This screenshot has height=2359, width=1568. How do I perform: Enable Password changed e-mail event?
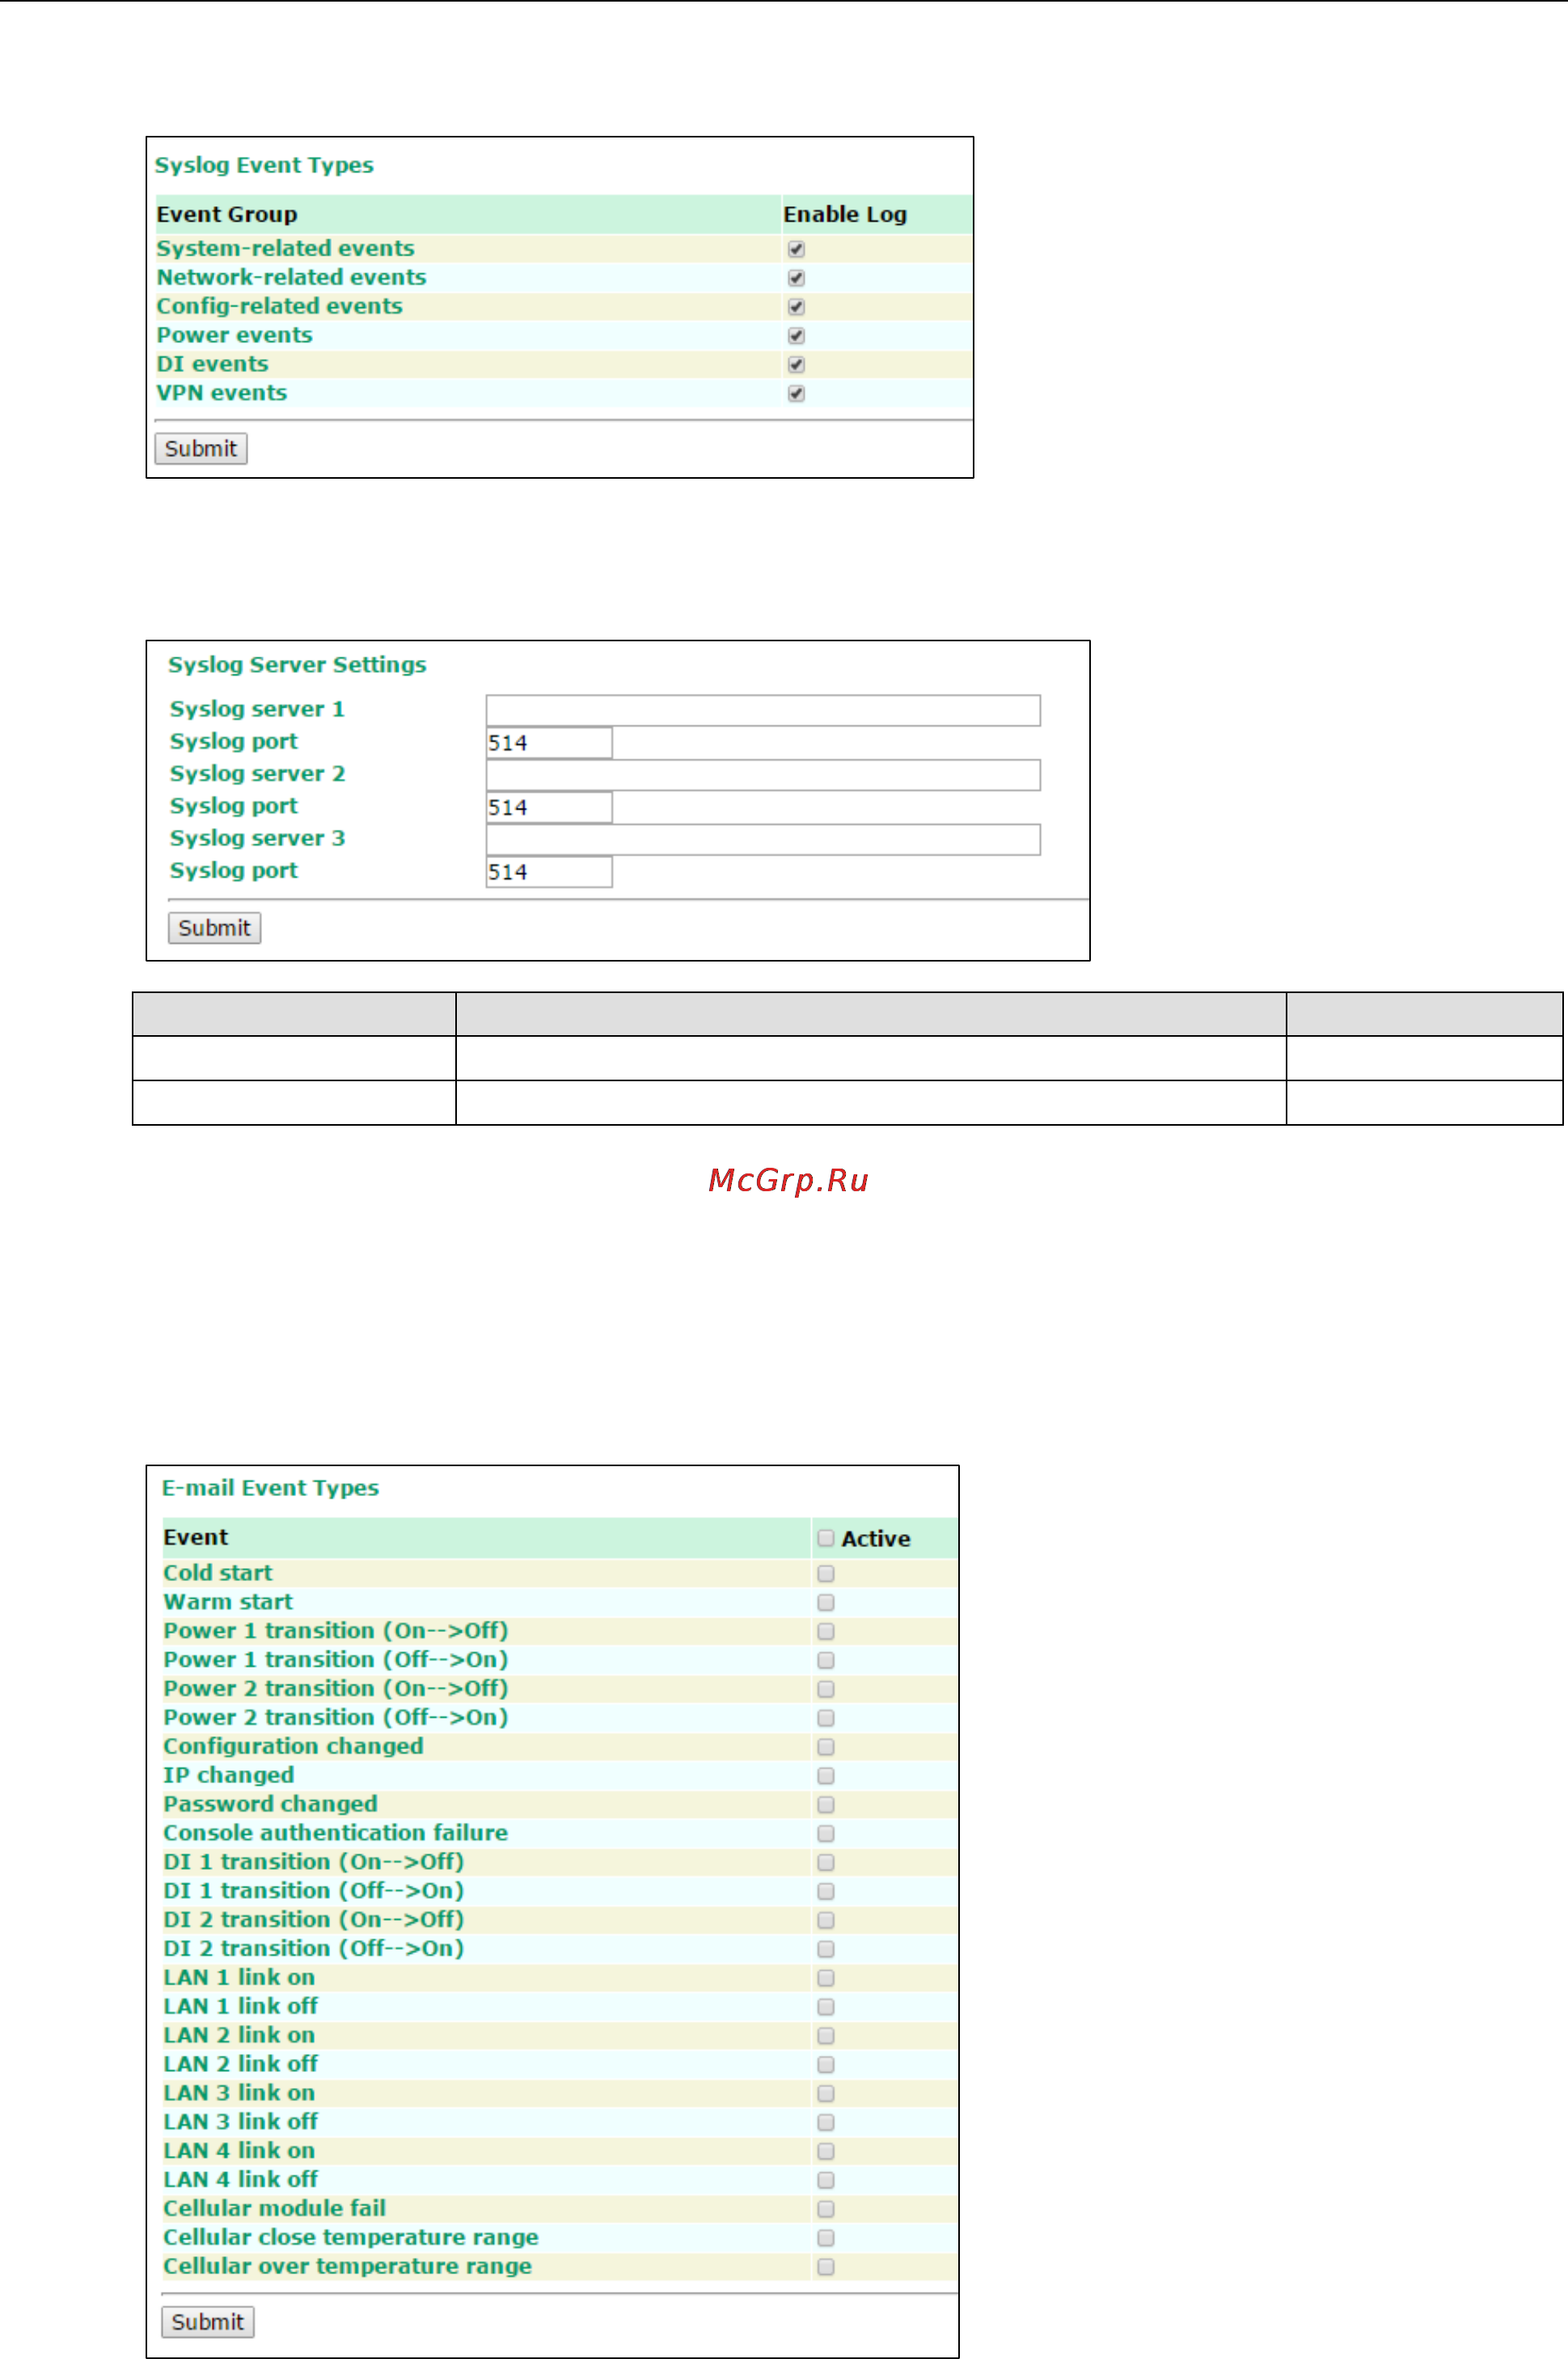tap(826, 1805)
